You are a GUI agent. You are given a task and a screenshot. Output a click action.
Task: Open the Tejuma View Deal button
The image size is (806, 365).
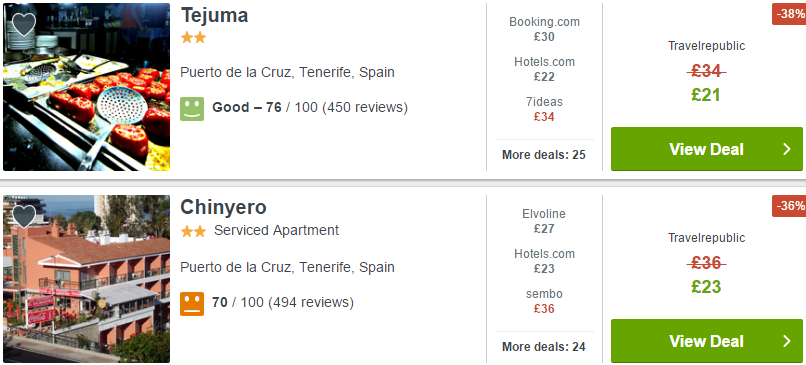click(x=707, y=149)
